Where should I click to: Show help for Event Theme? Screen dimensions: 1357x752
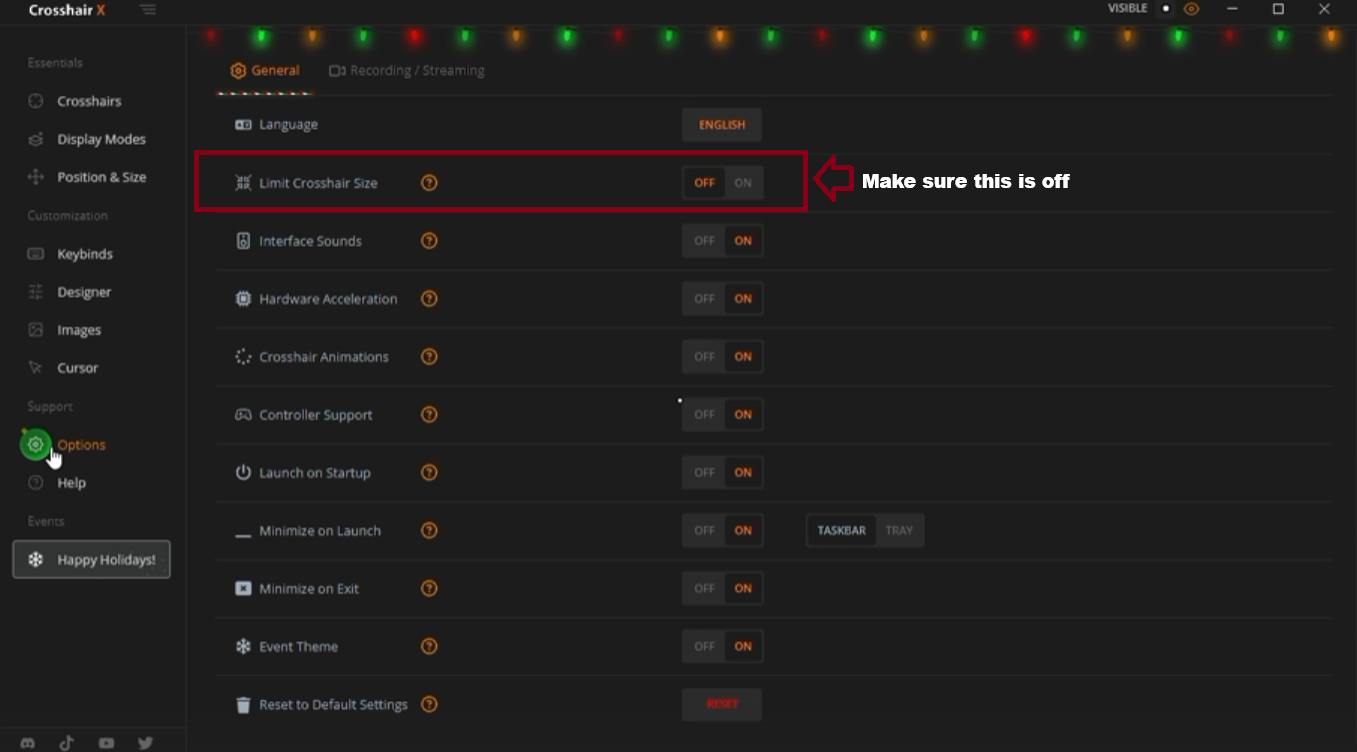429,647
